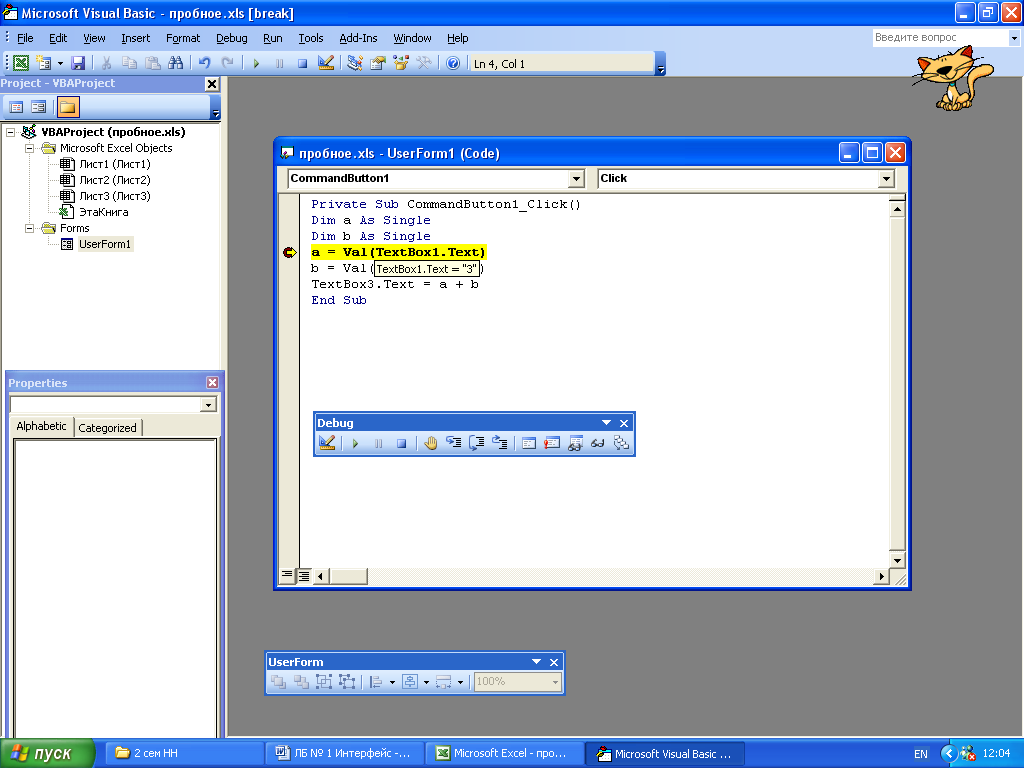Switch to Microsoft Excel taskbar button

(x=505, y=754)
